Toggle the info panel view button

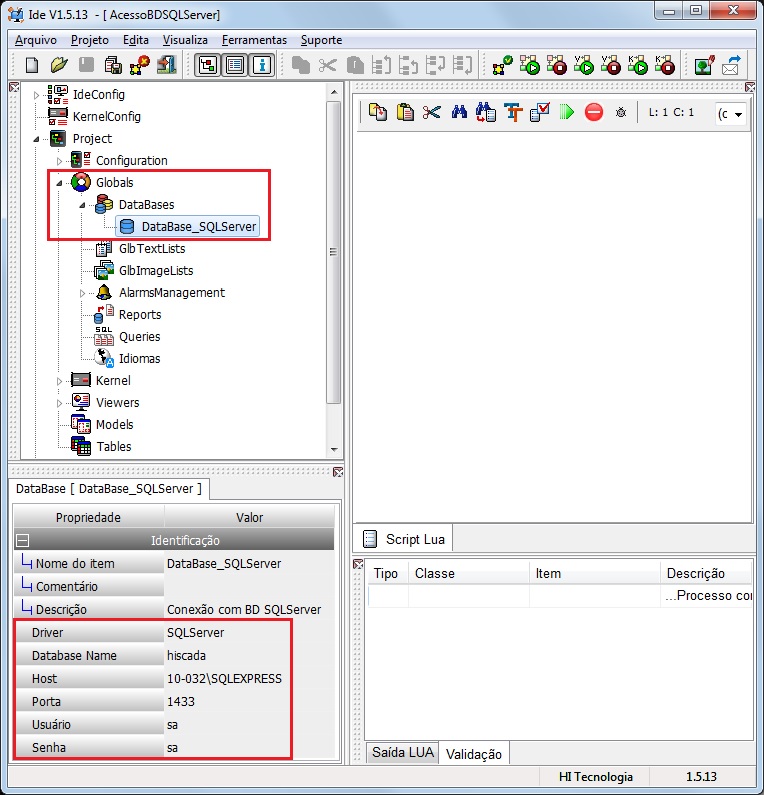pyautogui.click(x=262, y=65)
